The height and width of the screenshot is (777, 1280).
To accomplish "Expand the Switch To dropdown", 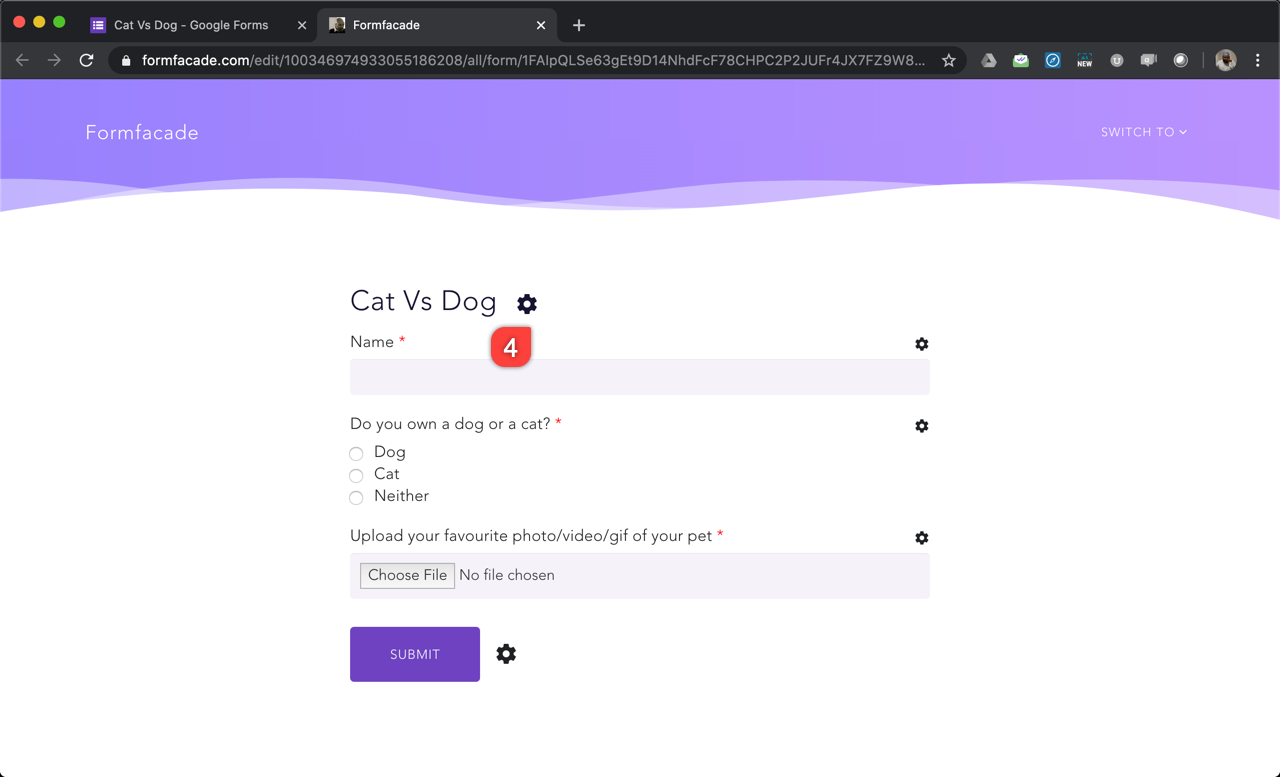I will (1143, 132).
